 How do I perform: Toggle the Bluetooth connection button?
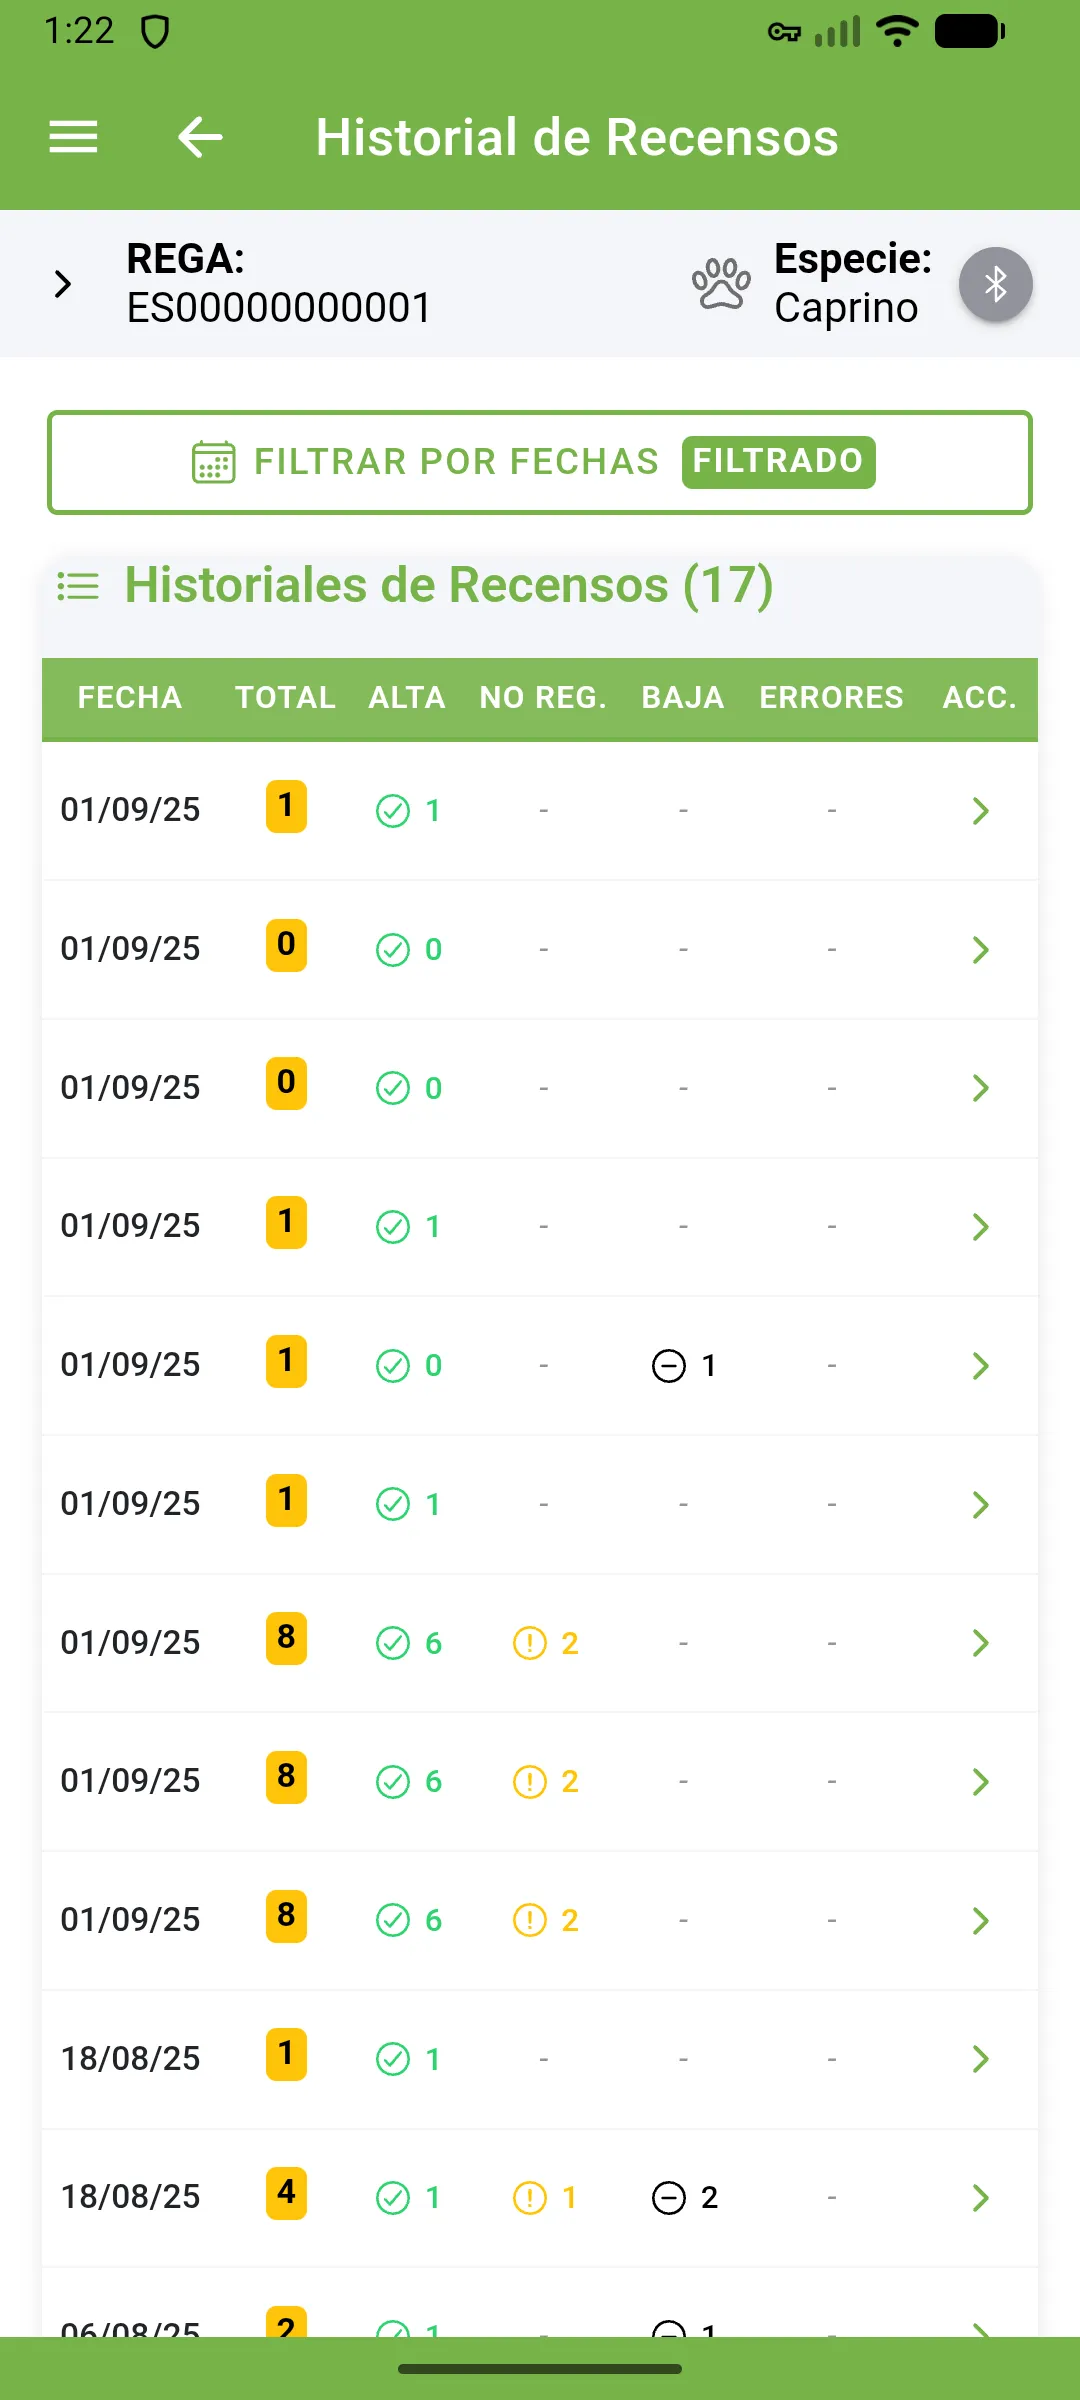click(x=995, y=285)
